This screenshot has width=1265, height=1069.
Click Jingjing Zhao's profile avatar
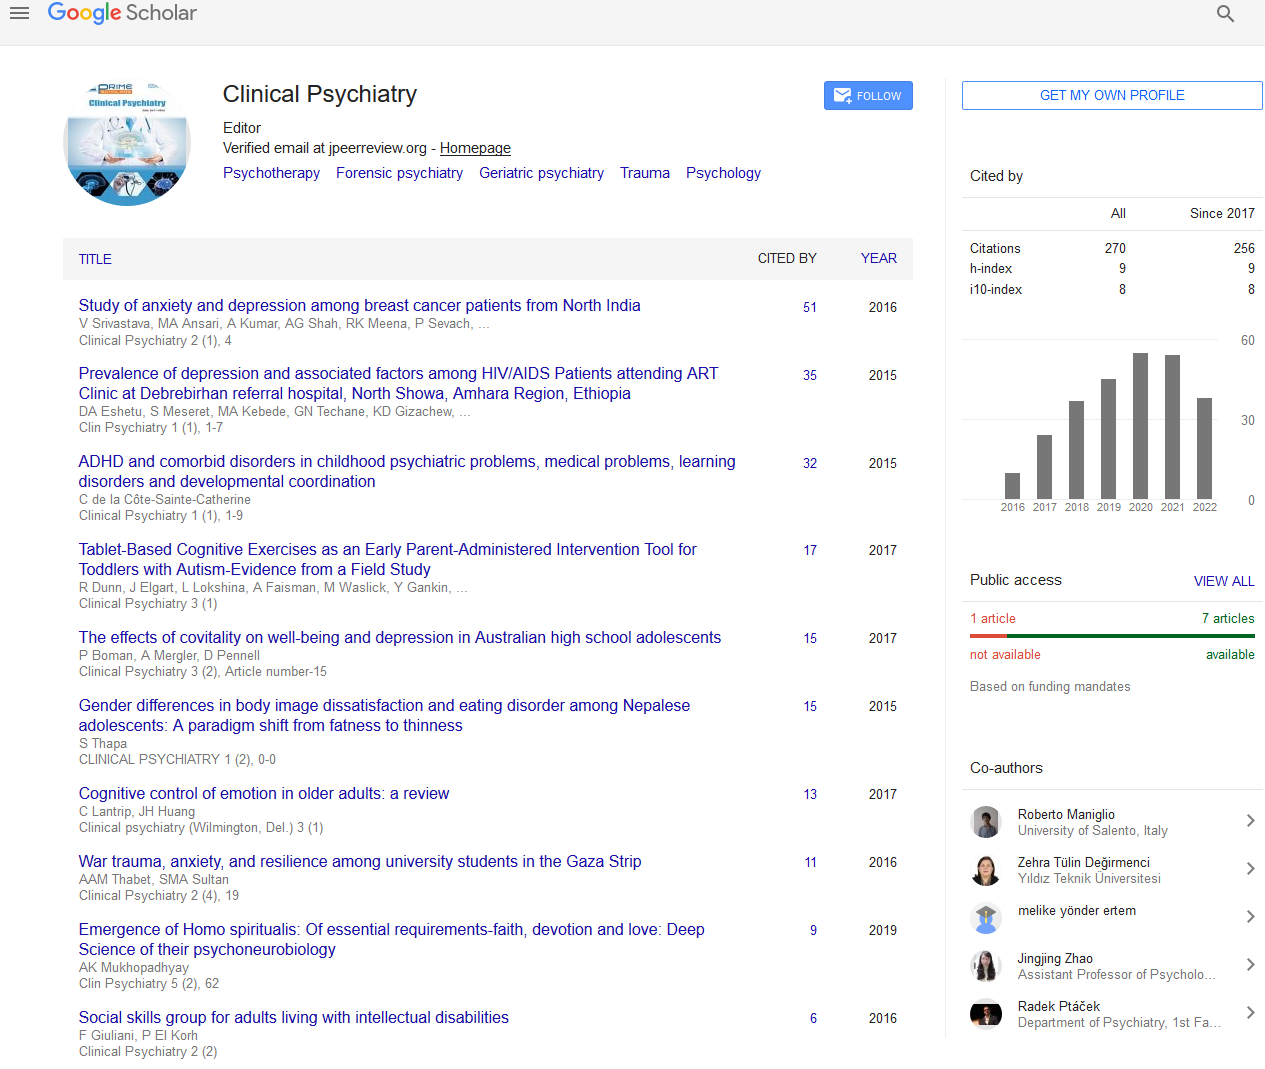pos(986,966)
